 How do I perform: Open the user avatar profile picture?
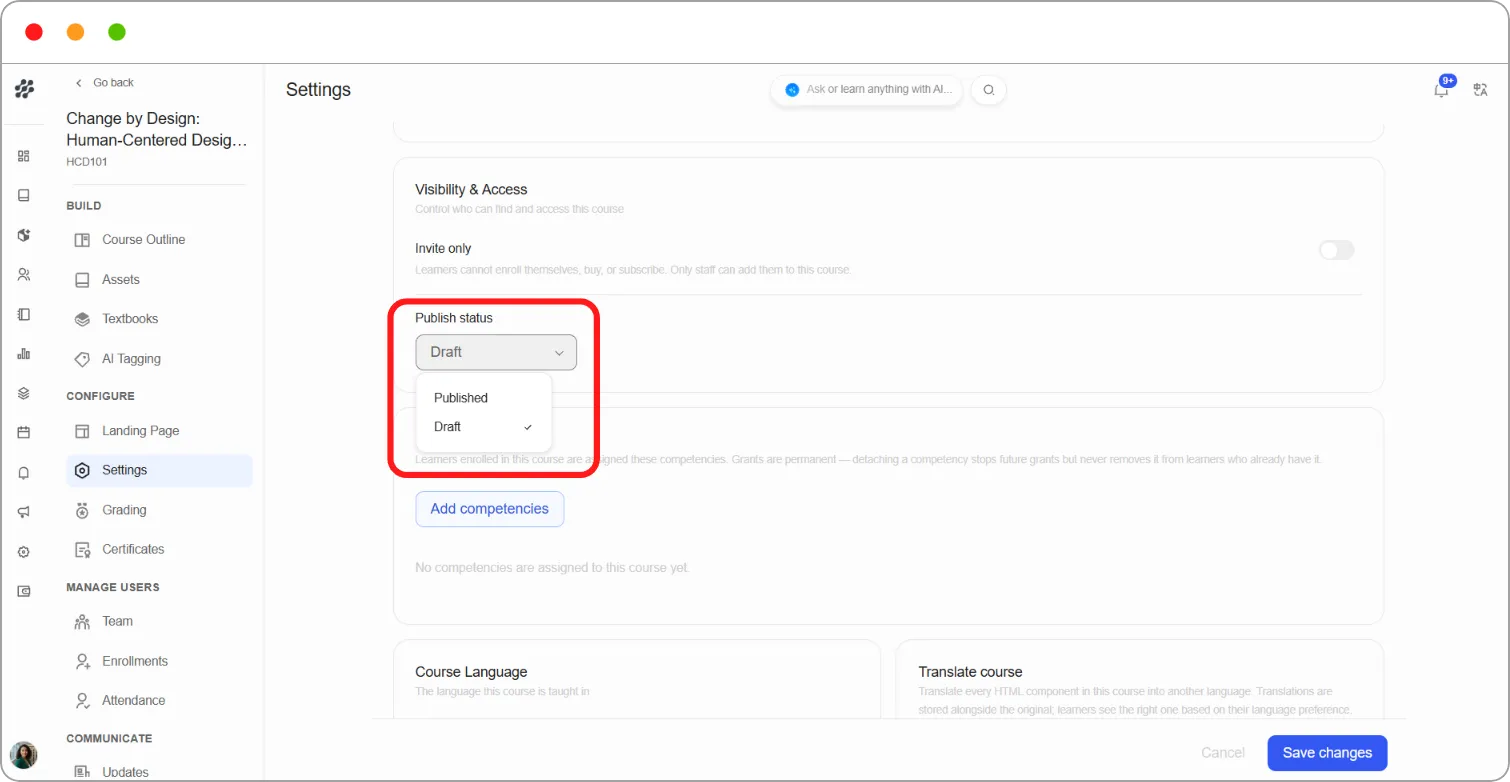[23, 754]
